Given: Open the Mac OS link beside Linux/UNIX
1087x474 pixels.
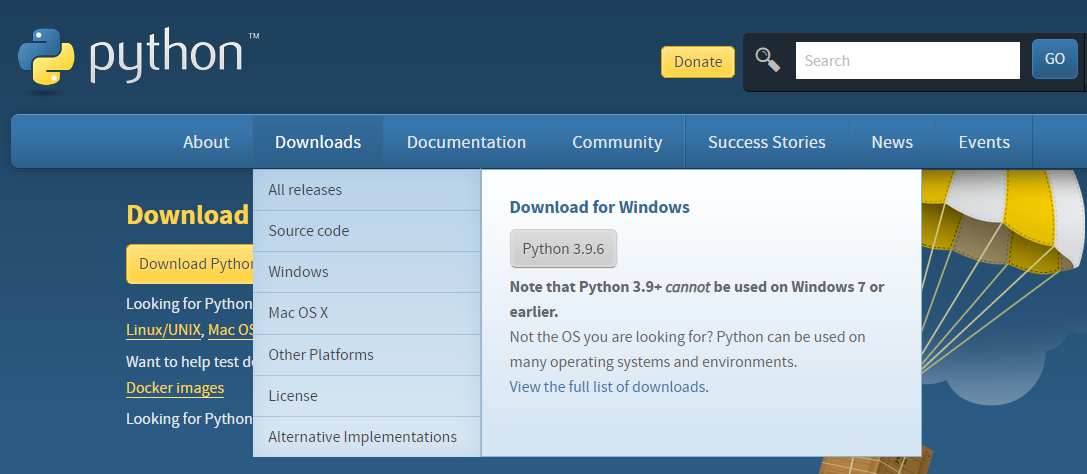Looking at the screenshot, I should coord(231,330).
